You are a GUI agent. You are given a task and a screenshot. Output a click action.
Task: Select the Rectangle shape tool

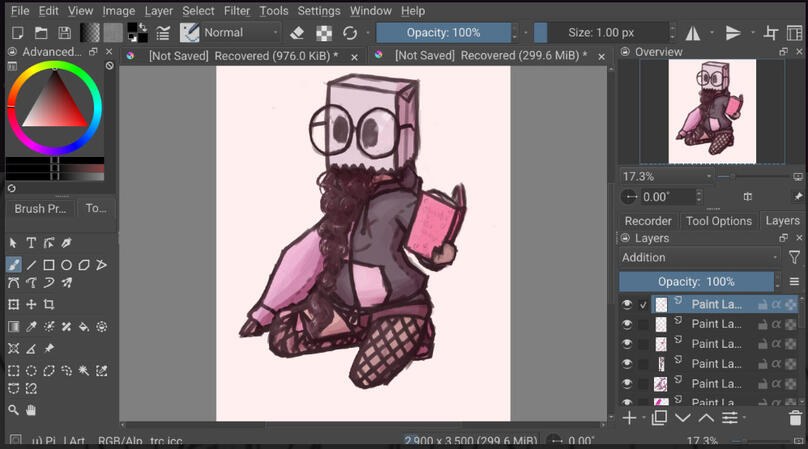click(49, 265)
